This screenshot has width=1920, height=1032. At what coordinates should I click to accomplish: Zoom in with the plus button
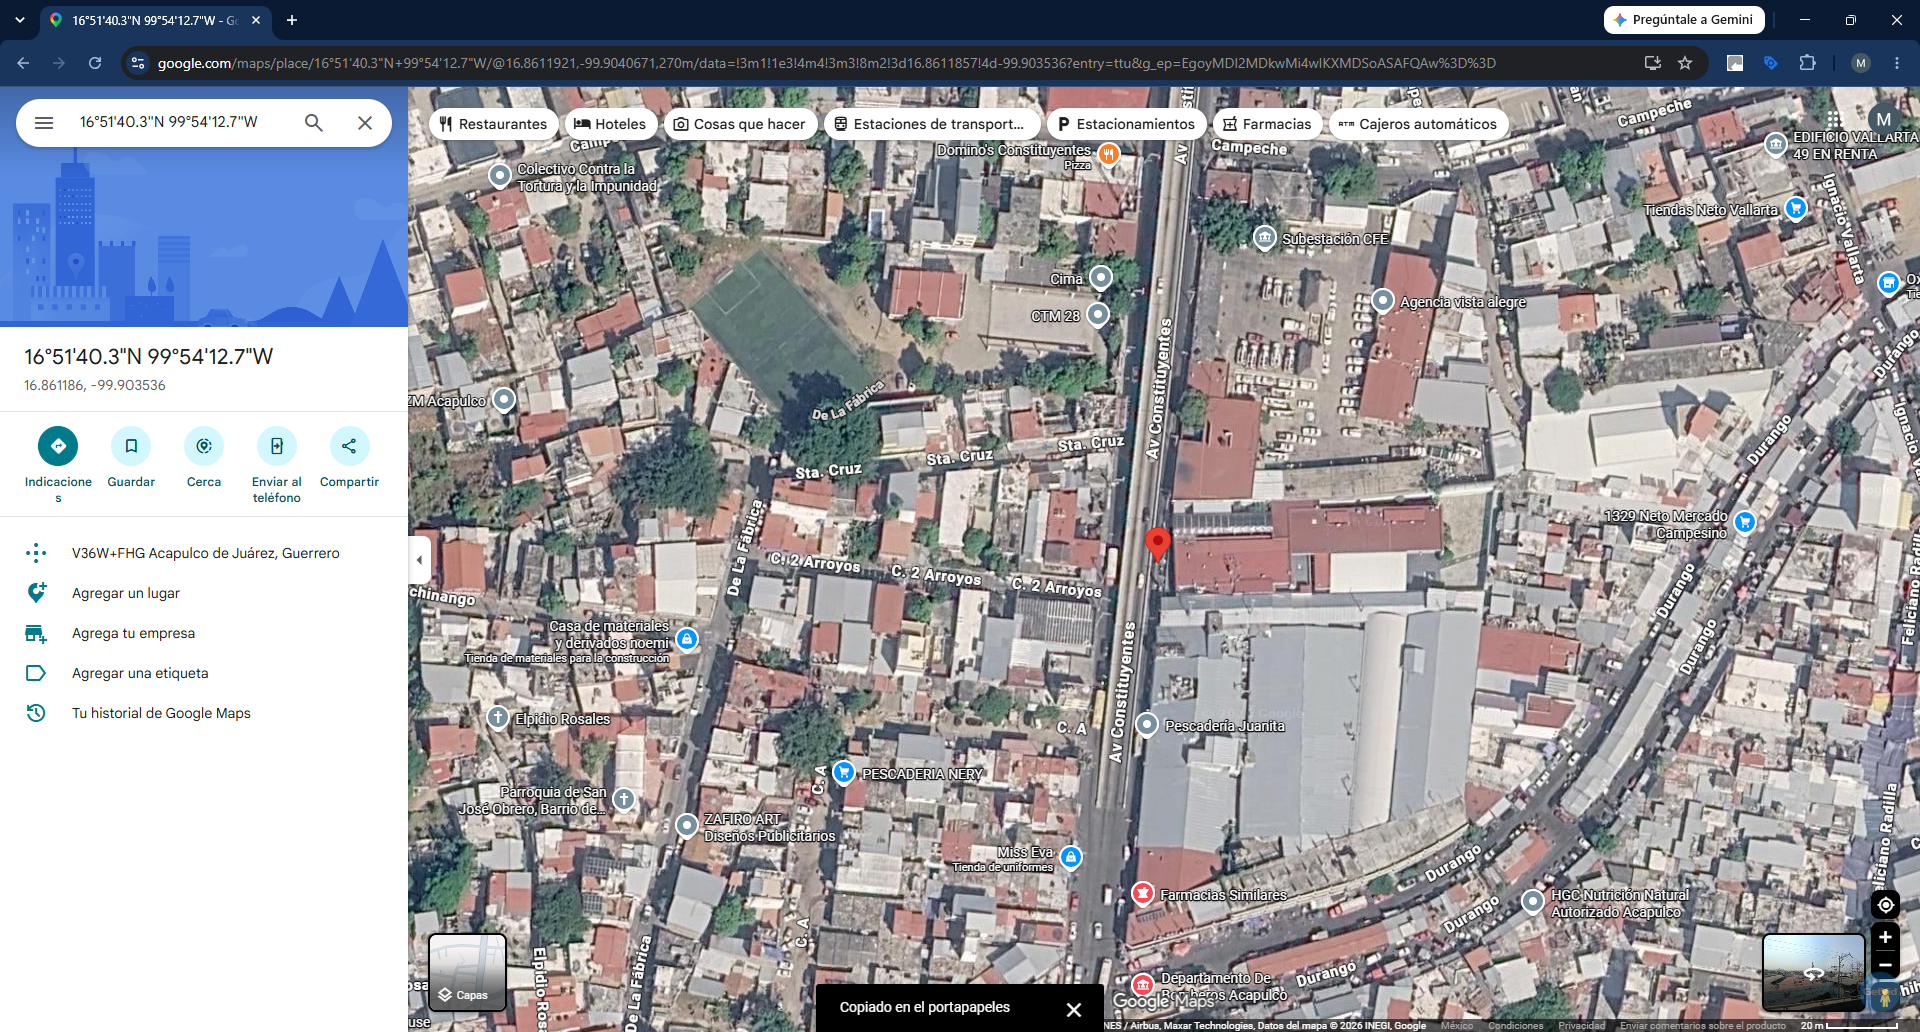[x=1885, y=937]
